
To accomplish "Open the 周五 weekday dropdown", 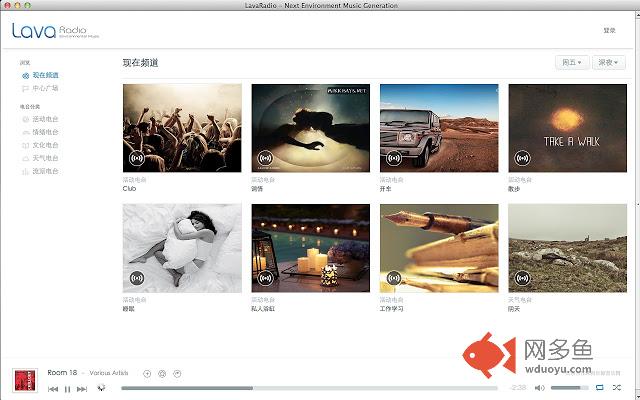I will 572,62.
